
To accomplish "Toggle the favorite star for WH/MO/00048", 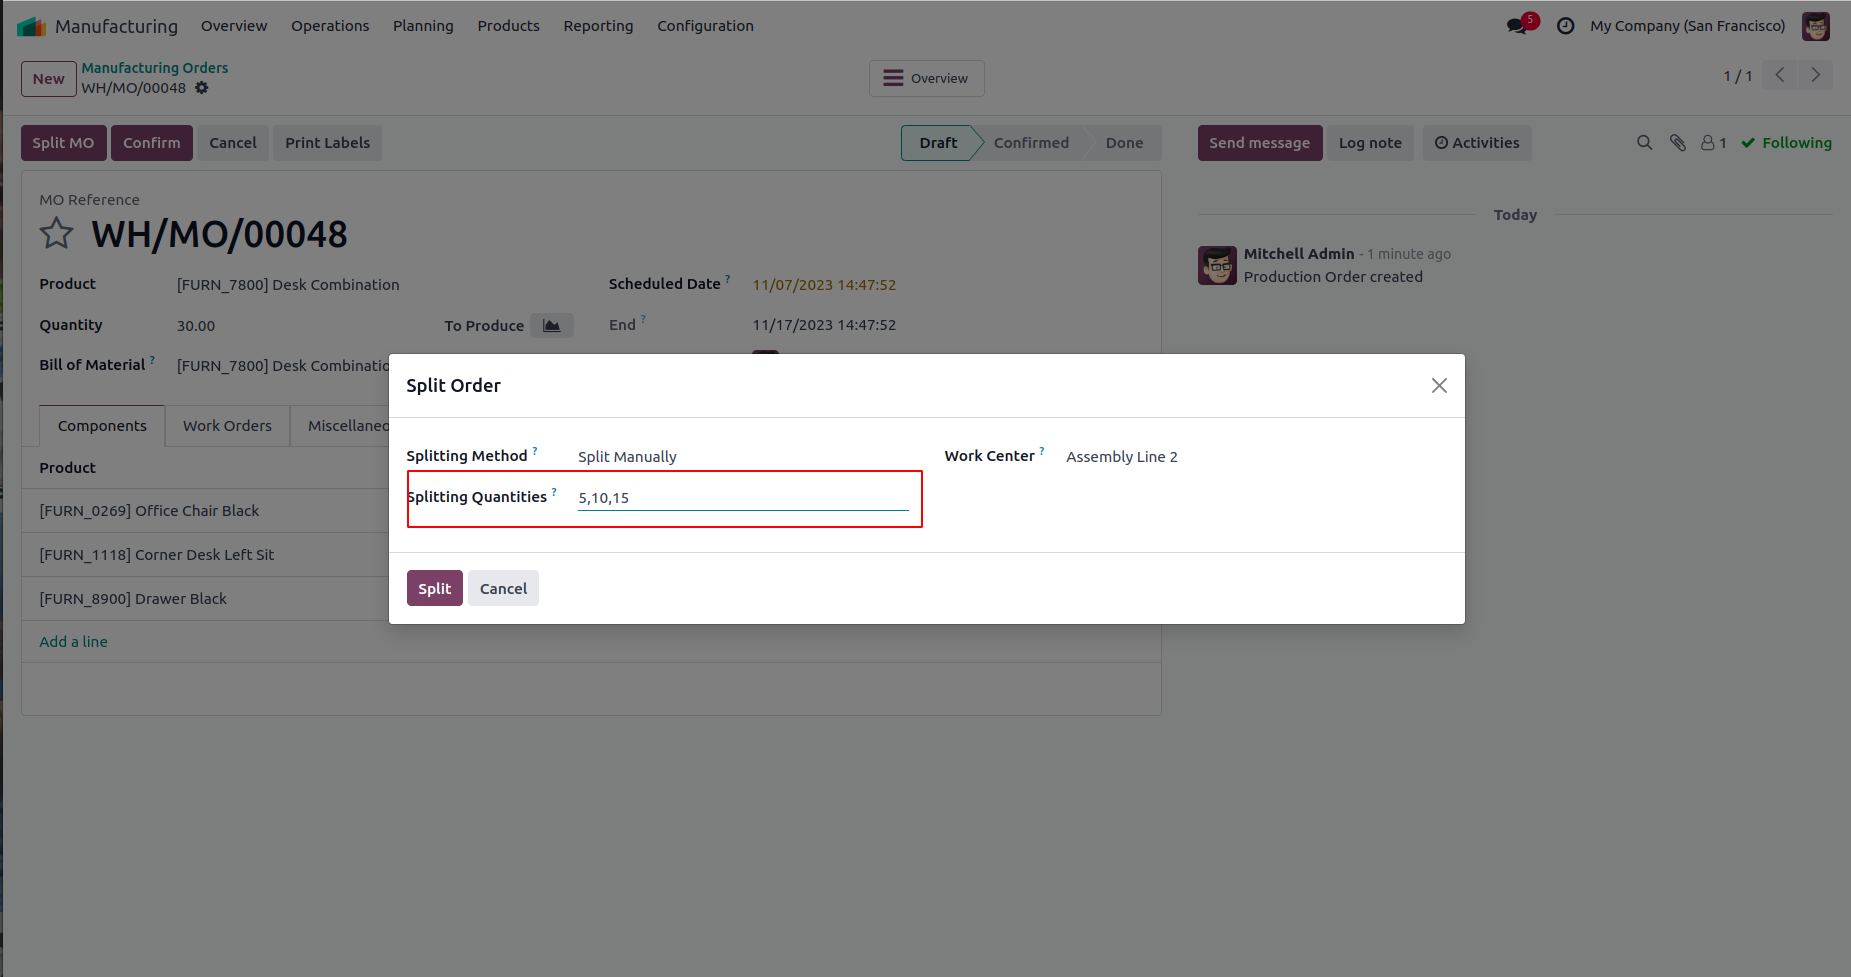I will (x=57, y=234).
